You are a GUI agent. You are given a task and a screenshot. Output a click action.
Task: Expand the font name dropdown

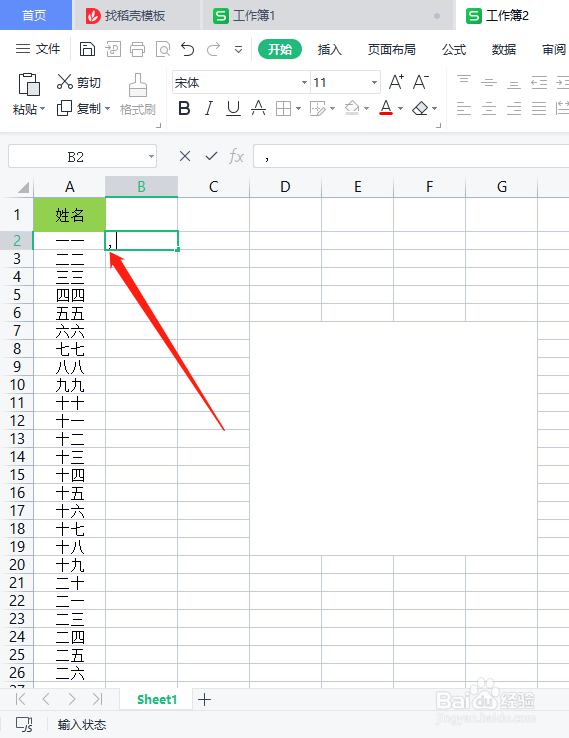pyautogui.click(x=304, y=83)
